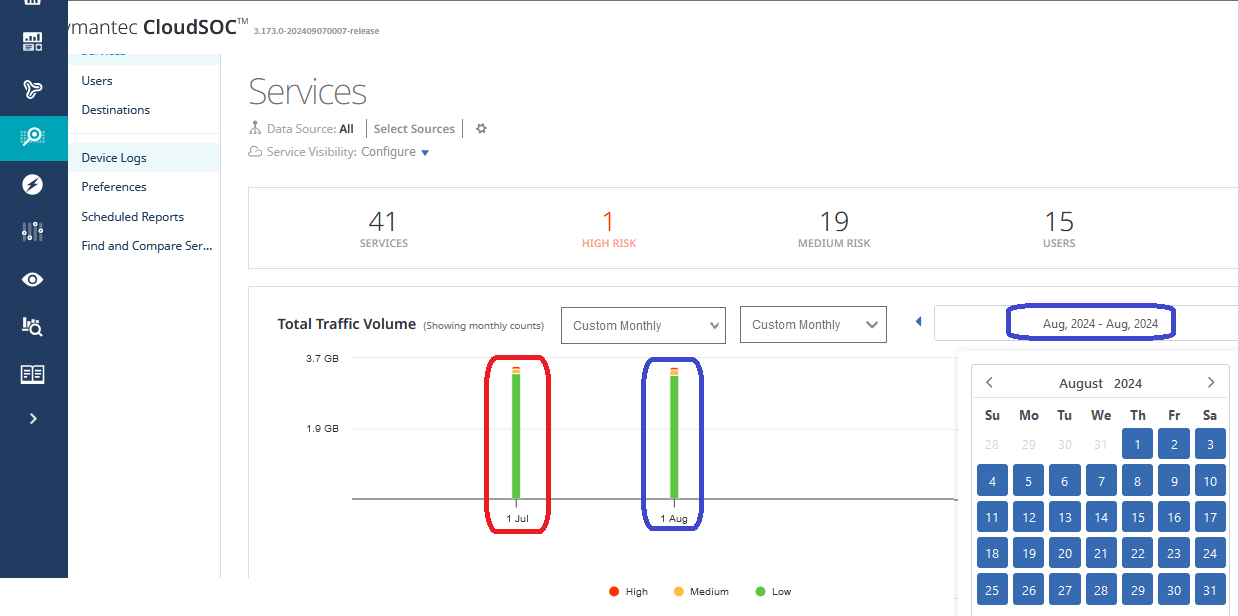The height and width of the screenshot is (616, 1238).
Task: Click the gear icon beside Select Sources
Action: click(481, 129)
